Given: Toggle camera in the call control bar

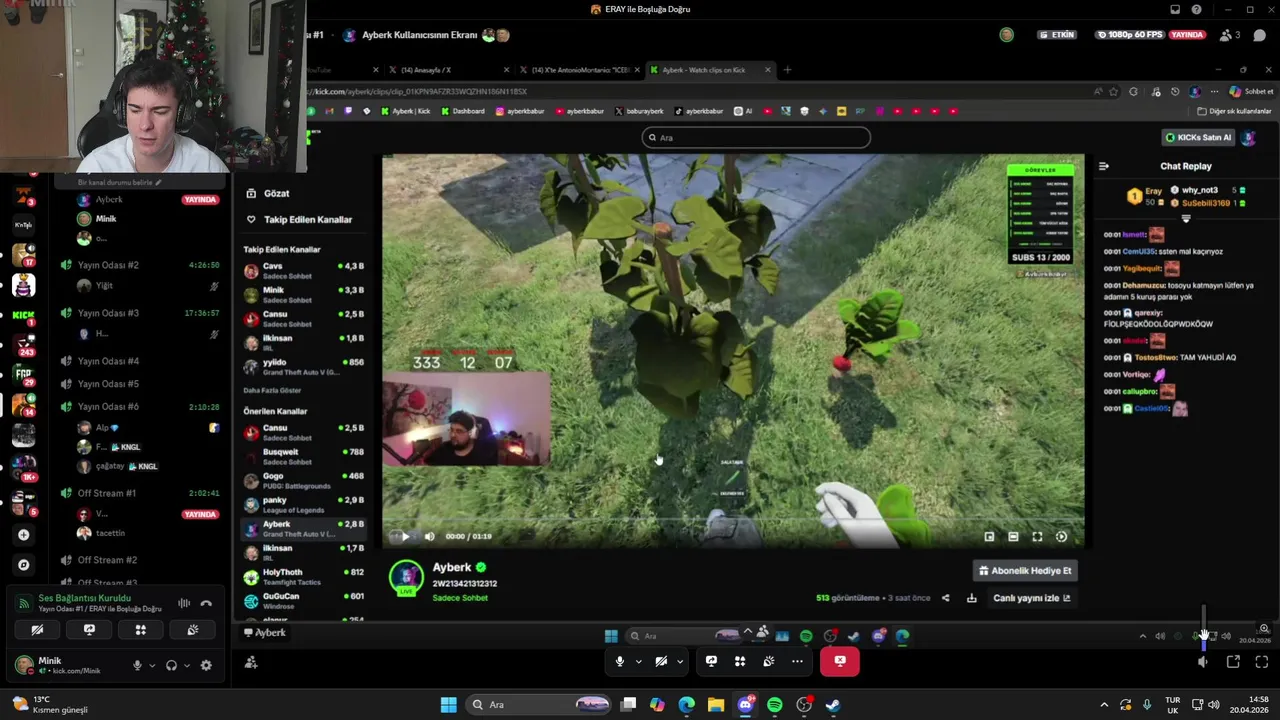Looking at the screenshot, I should pos(661,661).
